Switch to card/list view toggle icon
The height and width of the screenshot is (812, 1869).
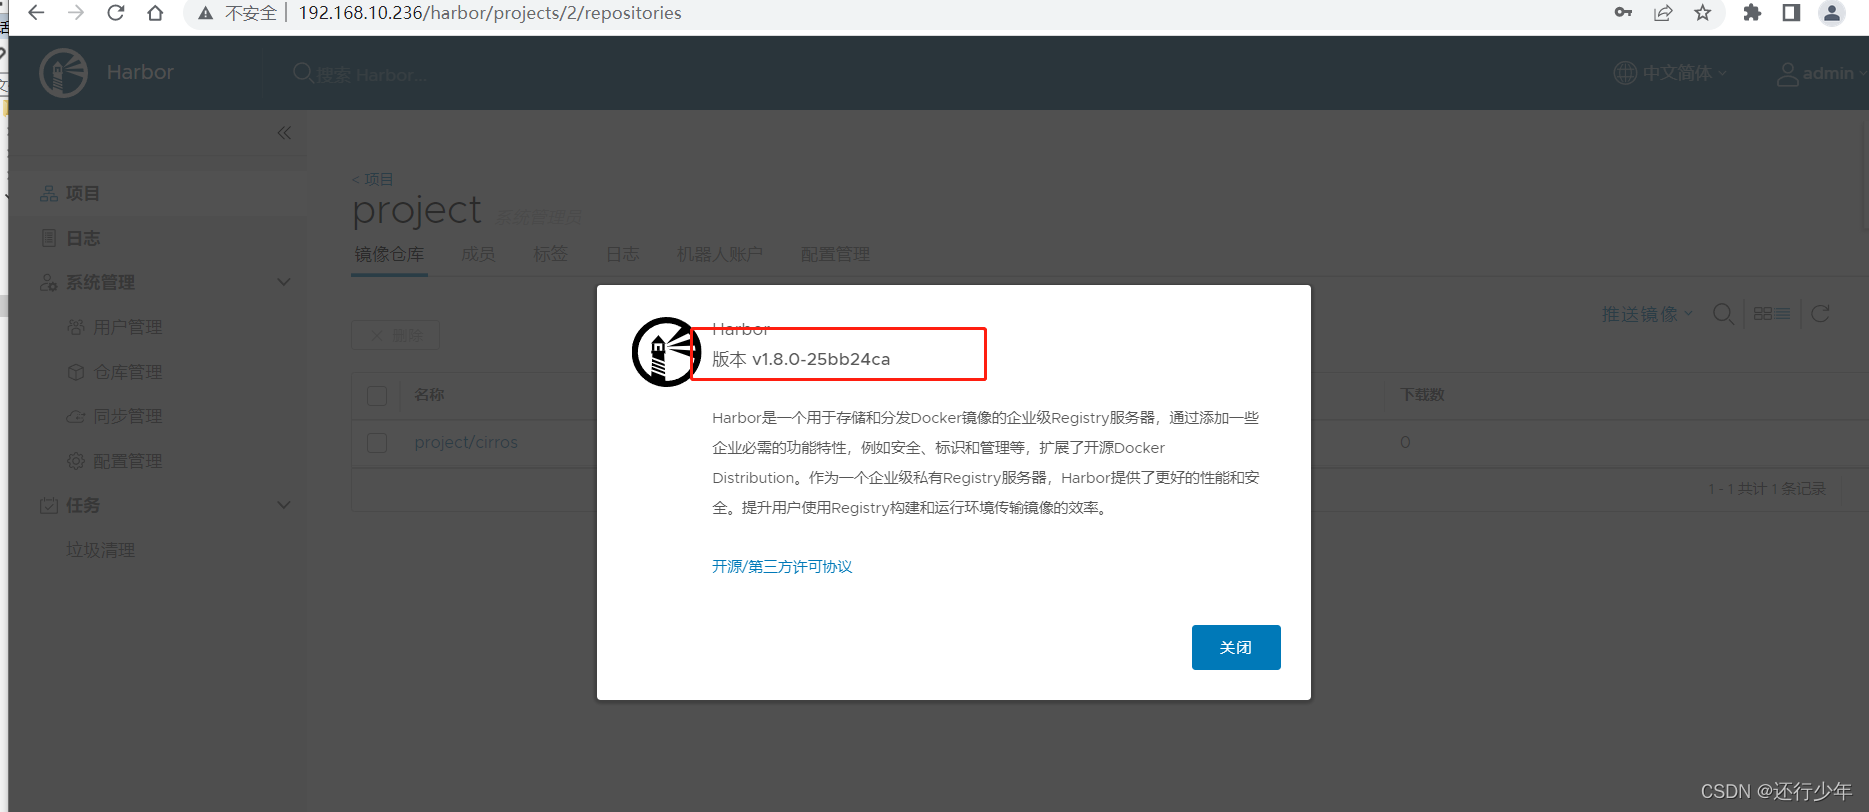(1772, 314)
